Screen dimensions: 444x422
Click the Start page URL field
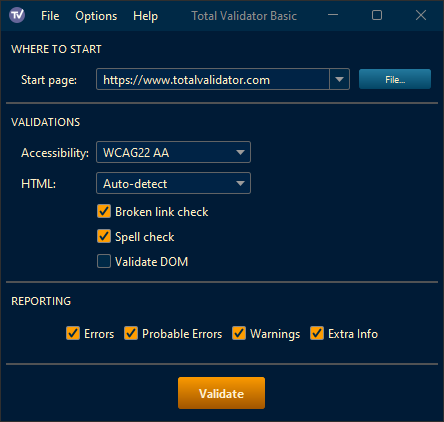tap(213, 79)
